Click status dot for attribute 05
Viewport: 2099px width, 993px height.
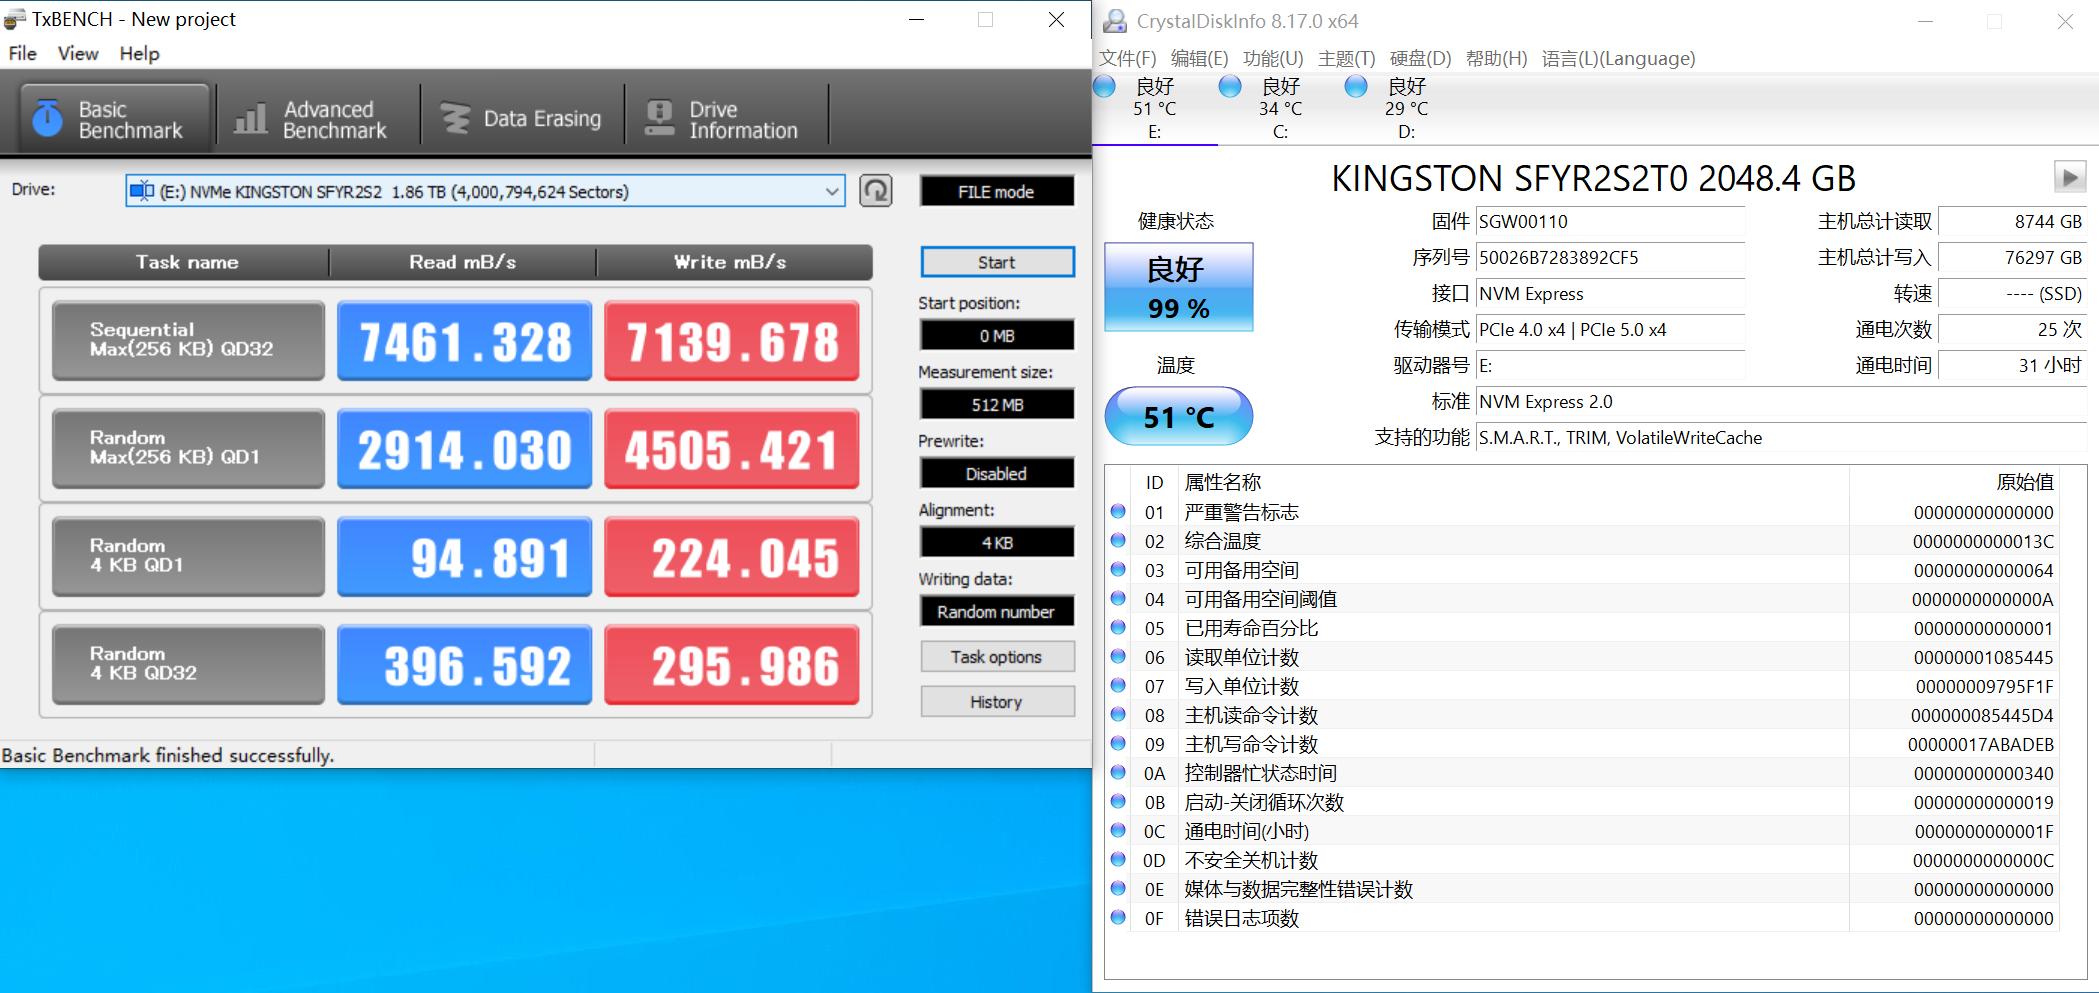1118,627
